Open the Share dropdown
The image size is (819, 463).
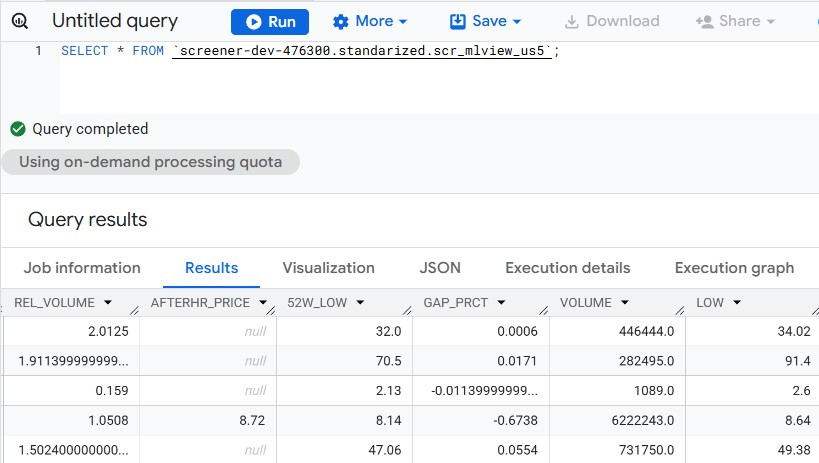pos(735,21)
